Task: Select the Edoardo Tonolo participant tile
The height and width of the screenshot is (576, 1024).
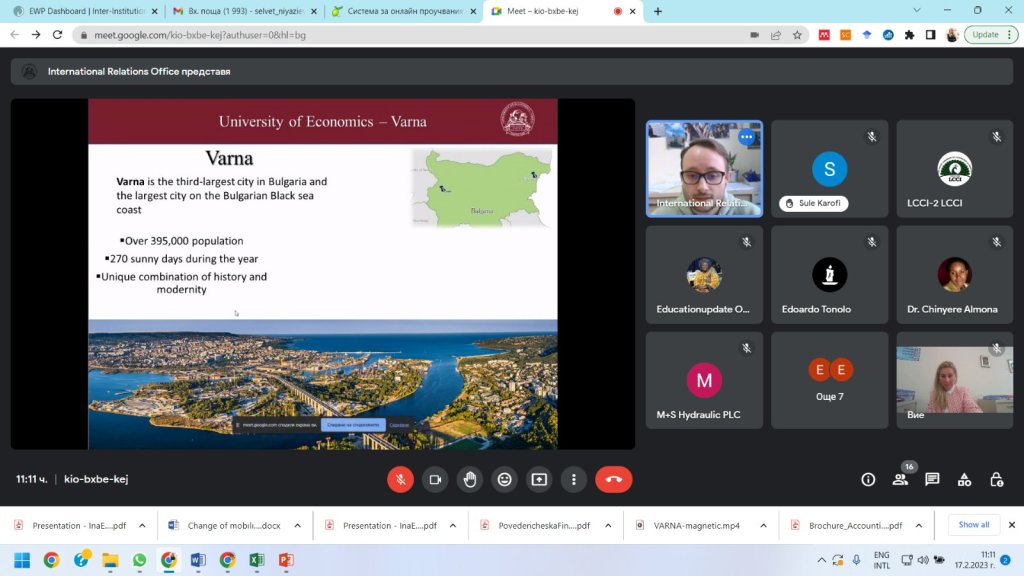Action: (x=829, y=274)
